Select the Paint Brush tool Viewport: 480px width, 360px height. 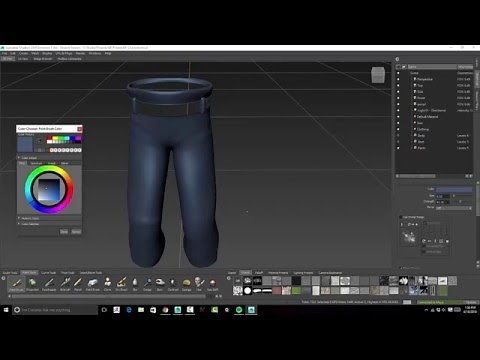[x=16, y=284]
